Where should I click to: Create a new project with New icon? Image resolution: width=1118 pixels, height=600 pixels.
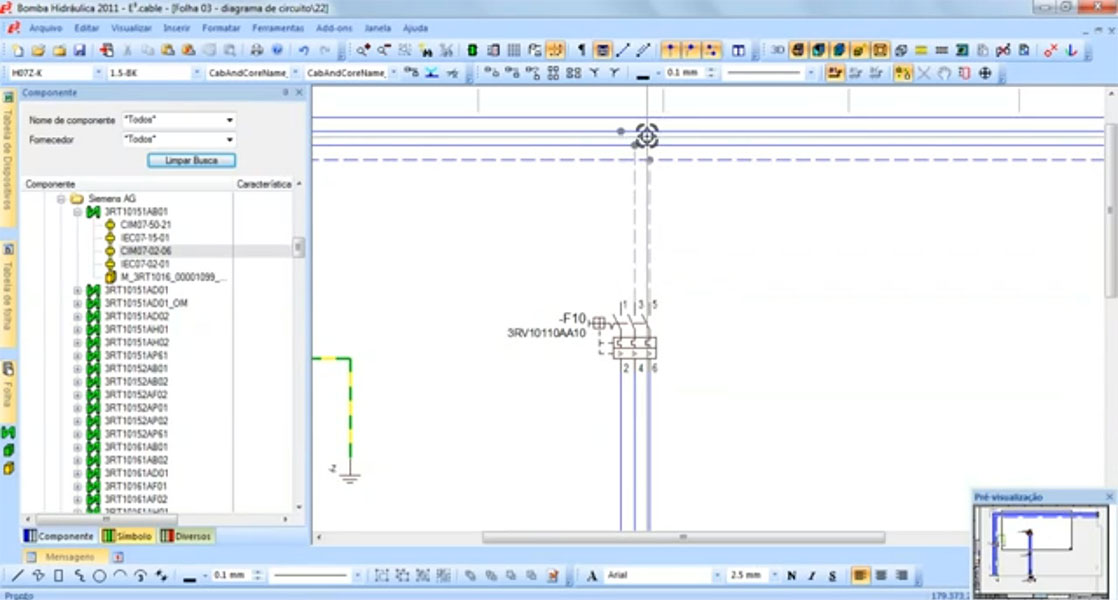click(18, 51)
